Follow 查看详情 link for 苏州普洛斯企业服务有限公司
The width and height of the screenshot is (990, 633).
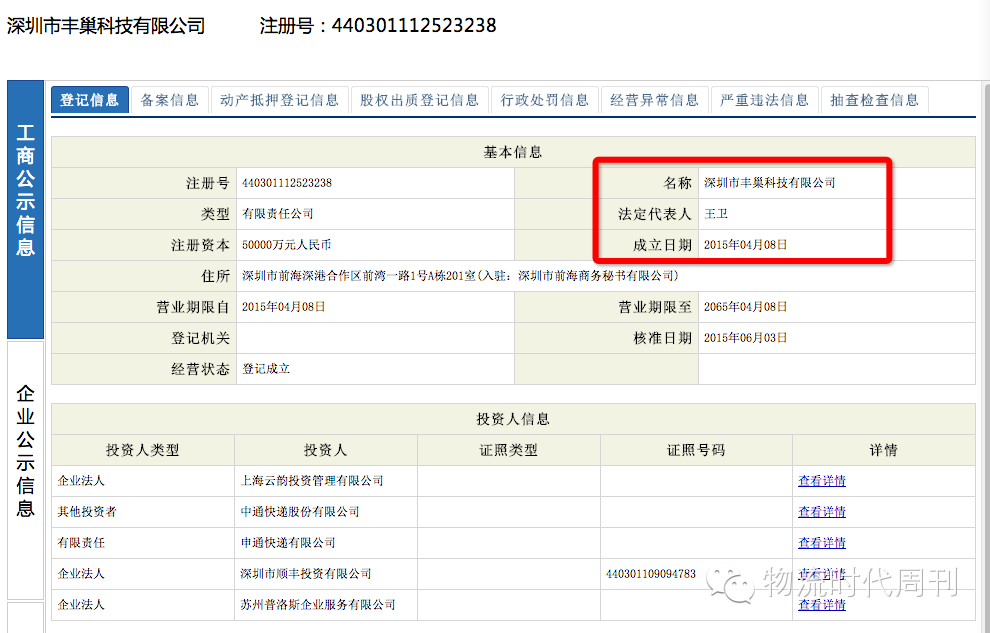(x=821, y=605)
